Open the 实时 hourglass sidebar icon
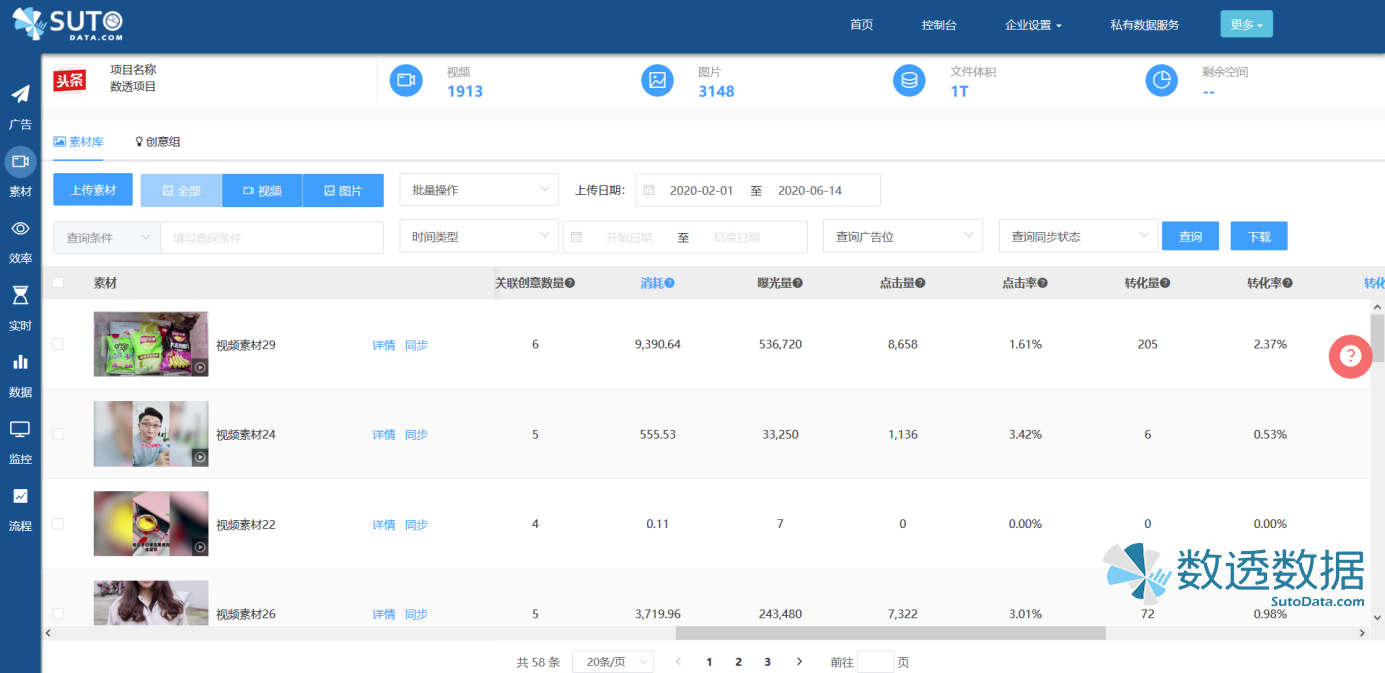1385x673 pixels. click(20, 295)
